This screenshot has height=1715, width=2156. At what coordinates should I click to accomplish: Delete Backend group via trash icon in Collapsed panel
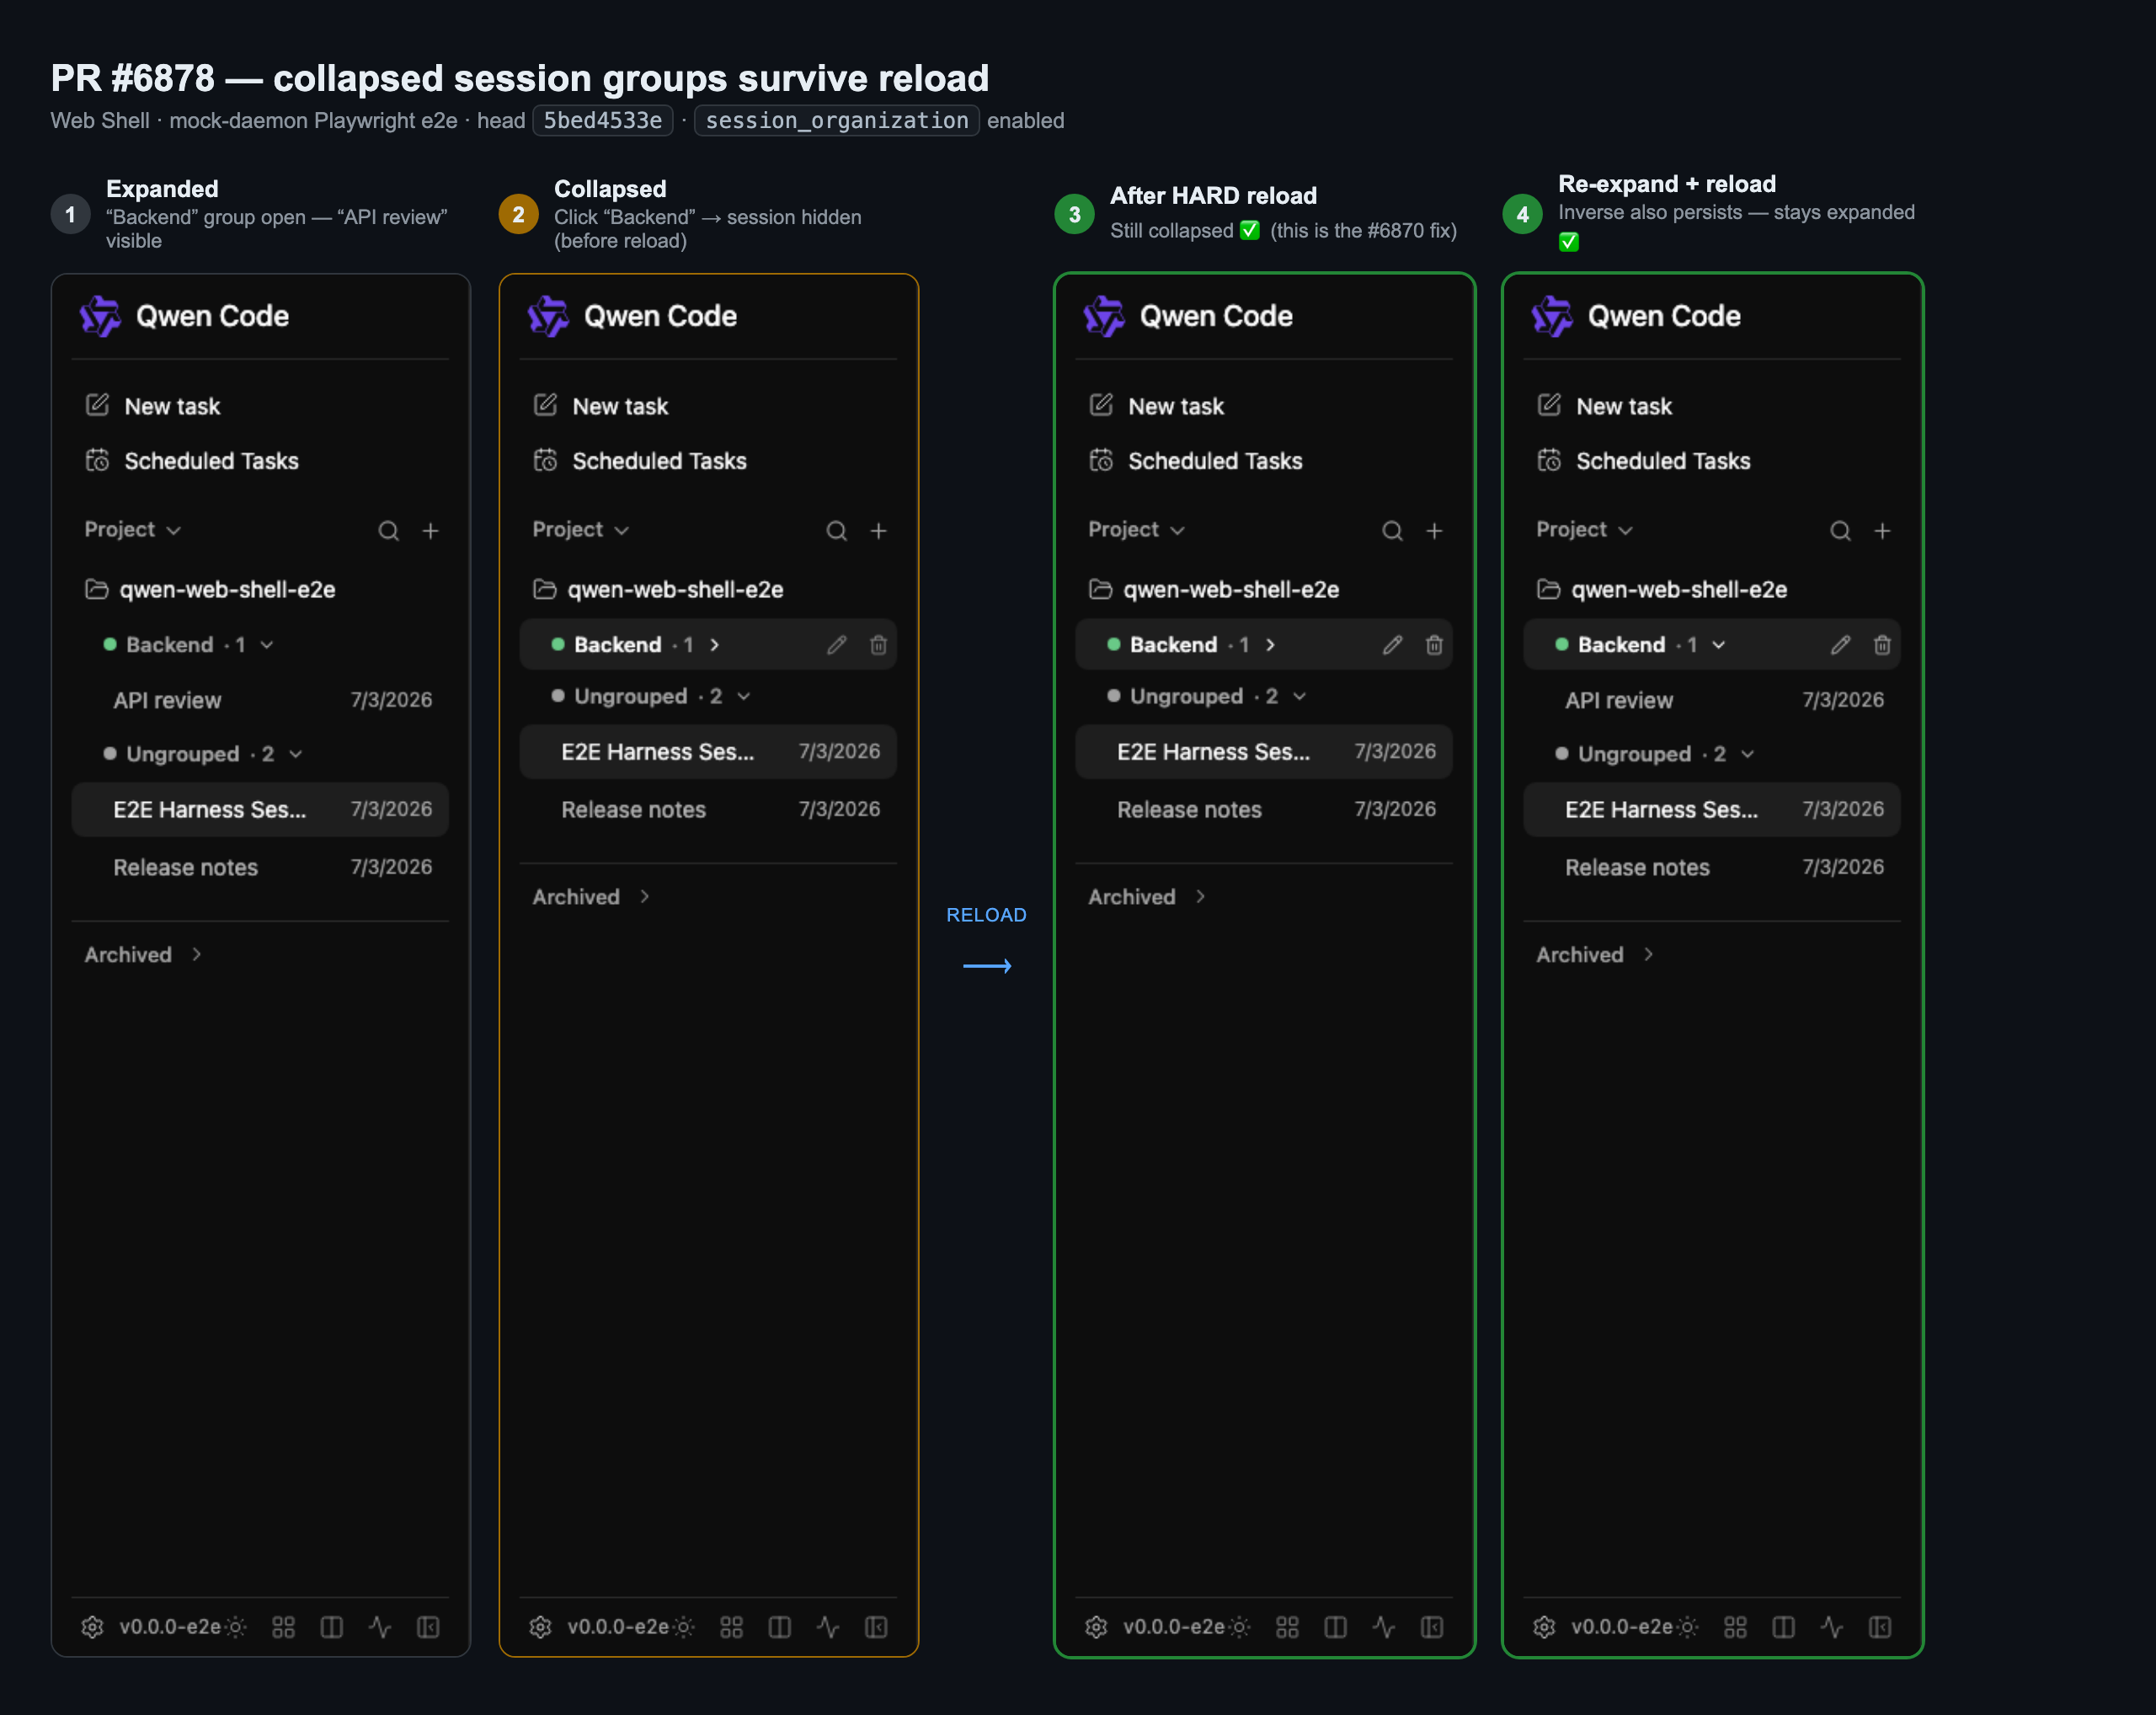[878, 645]
